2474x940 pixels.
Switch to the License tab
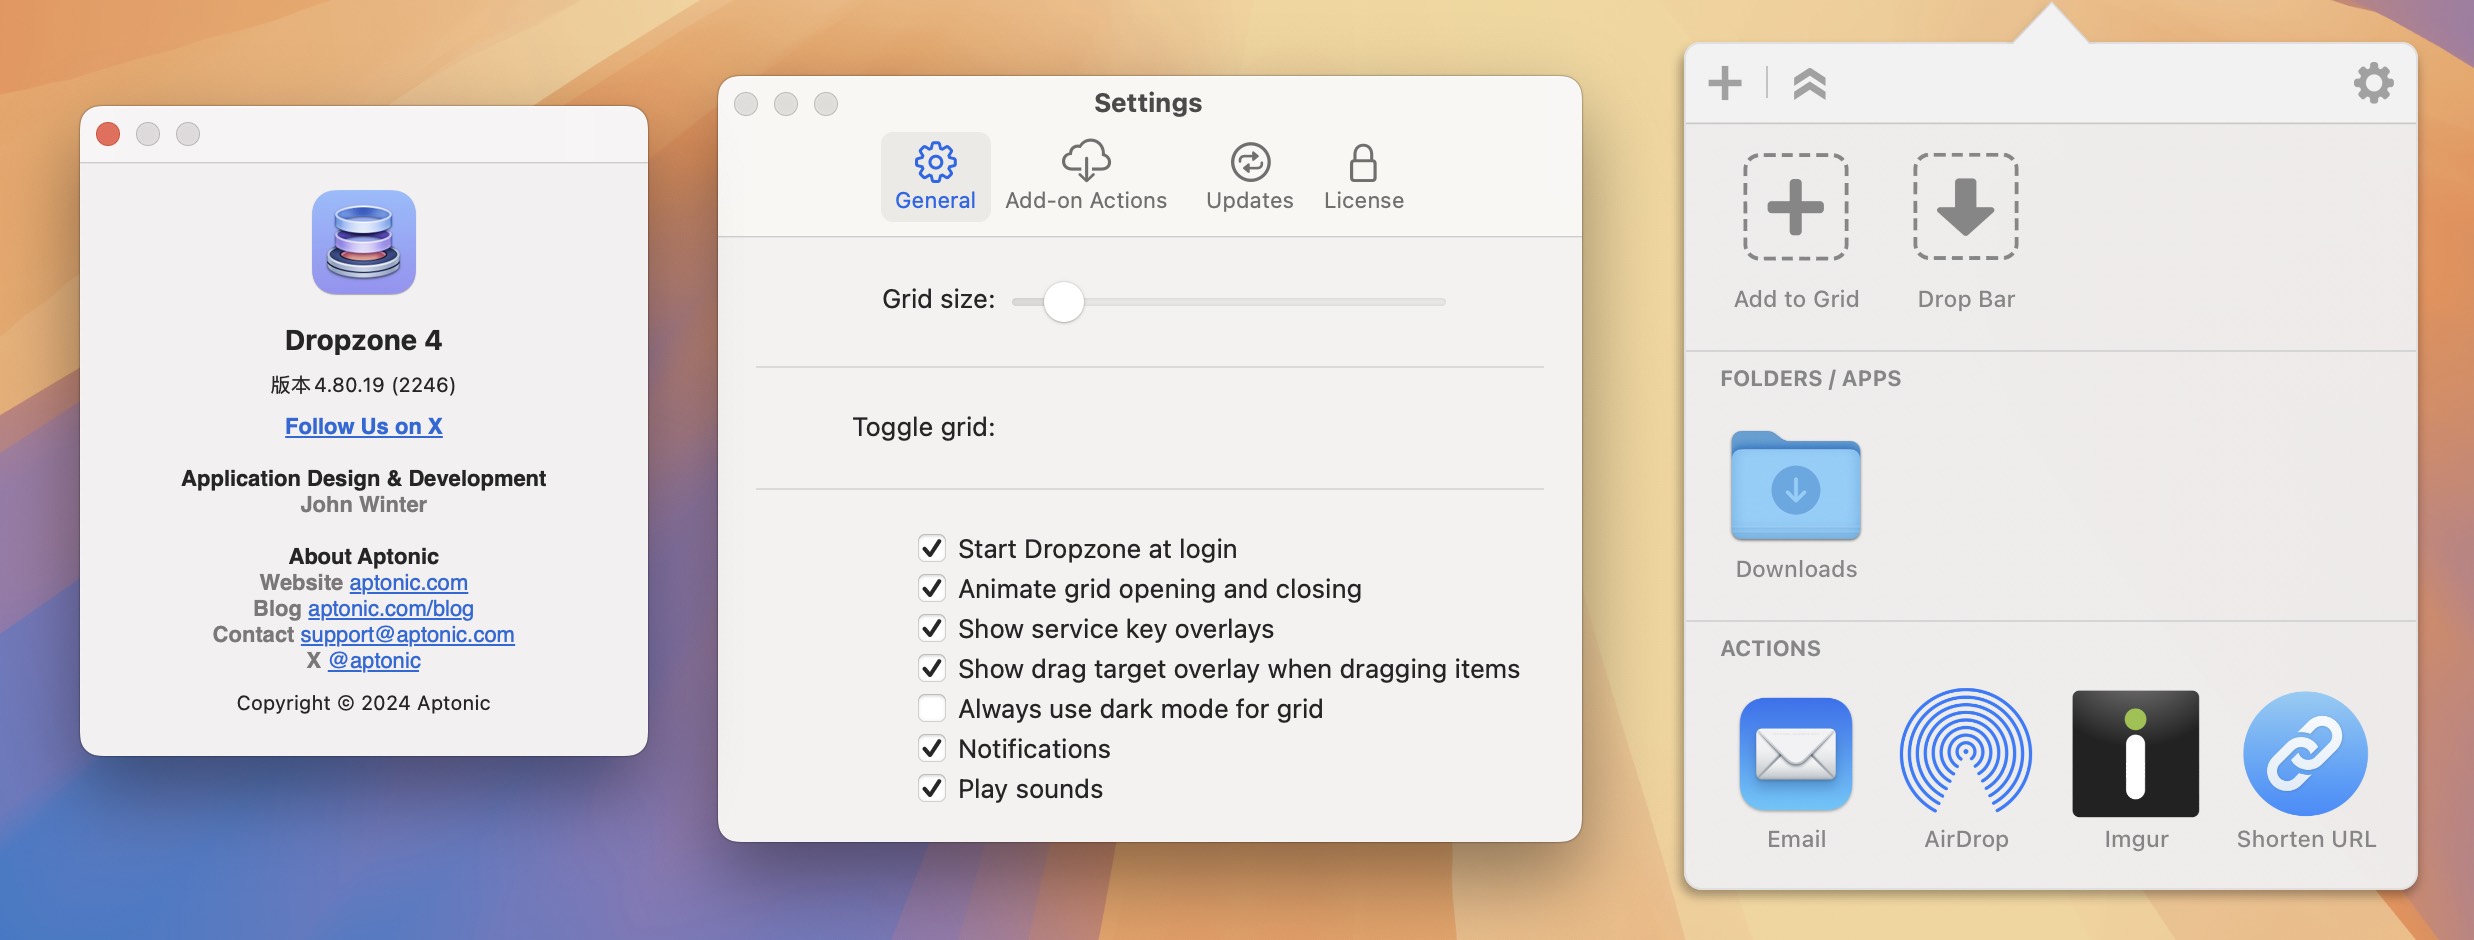click(x=1364, y=177)
